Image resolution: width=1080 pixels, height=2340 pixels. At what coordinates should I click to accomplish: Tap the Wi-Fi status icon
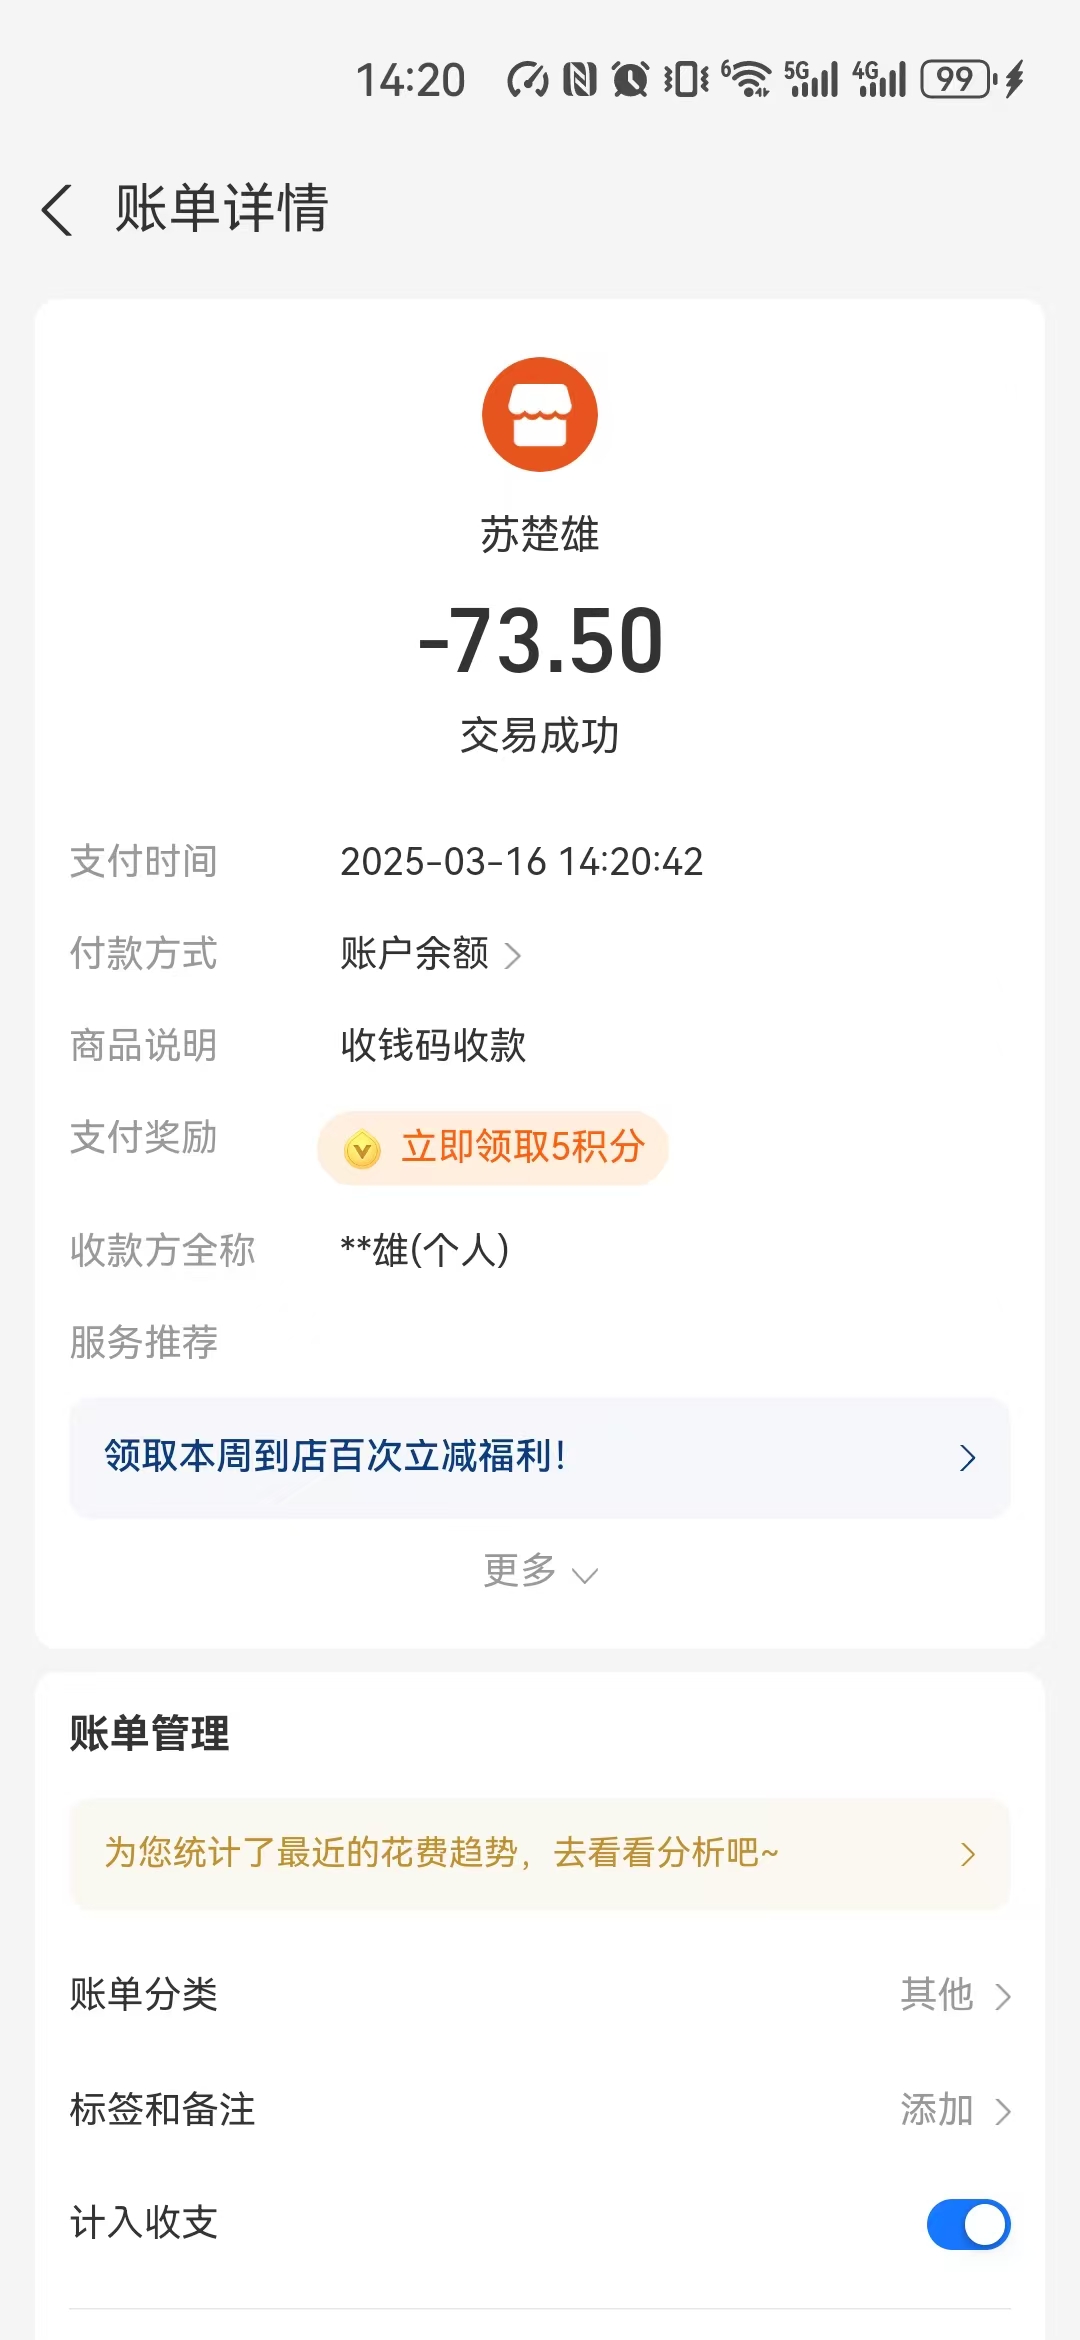click(x=746, y=79)
